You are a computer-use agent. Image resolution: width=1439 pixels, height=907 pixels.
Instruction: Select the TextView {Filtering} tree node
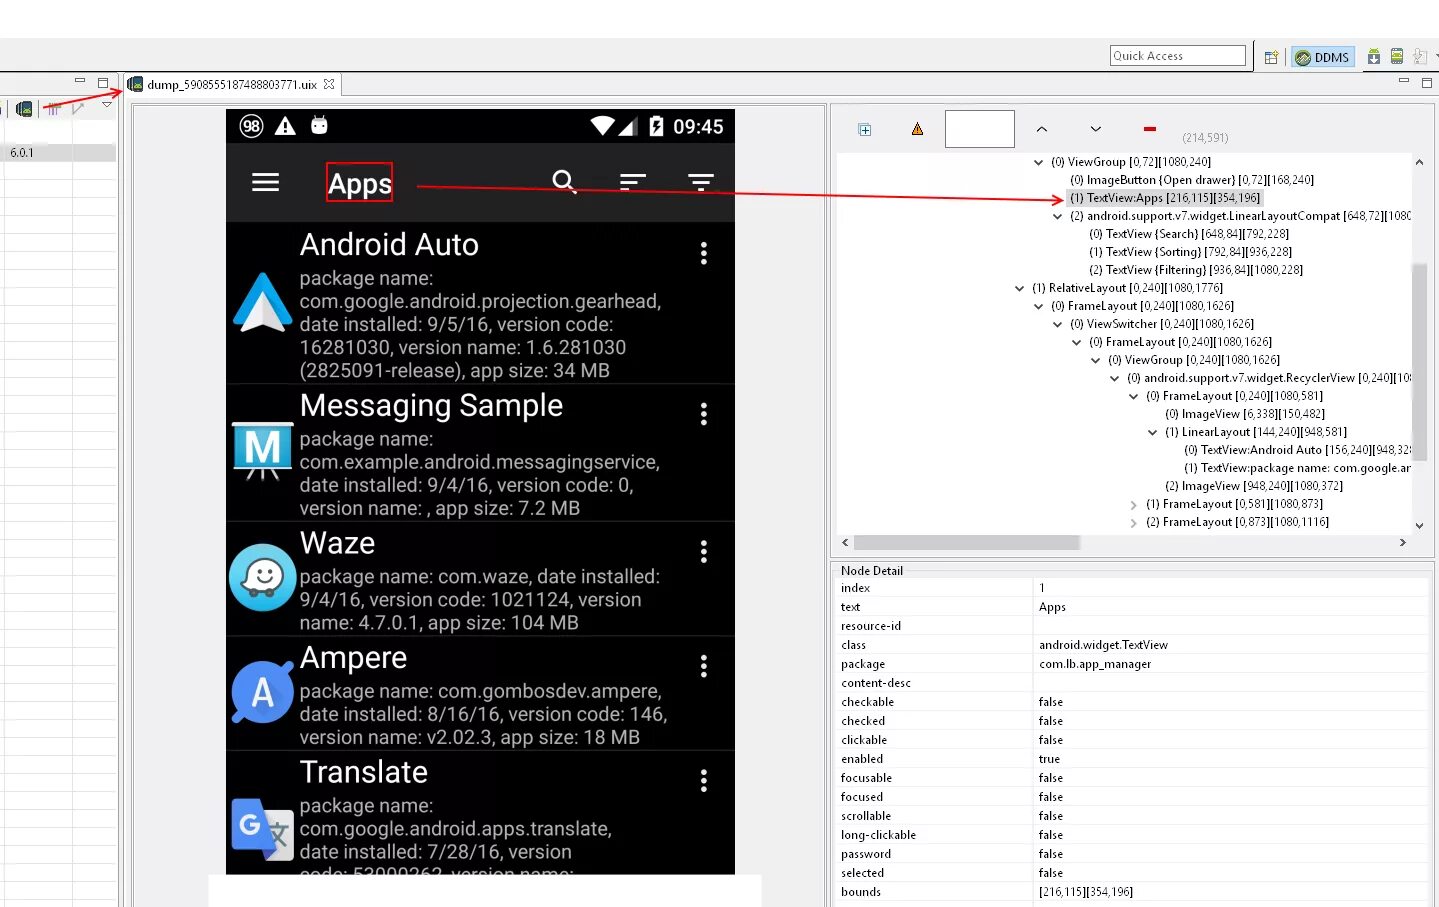(1195, 270)
